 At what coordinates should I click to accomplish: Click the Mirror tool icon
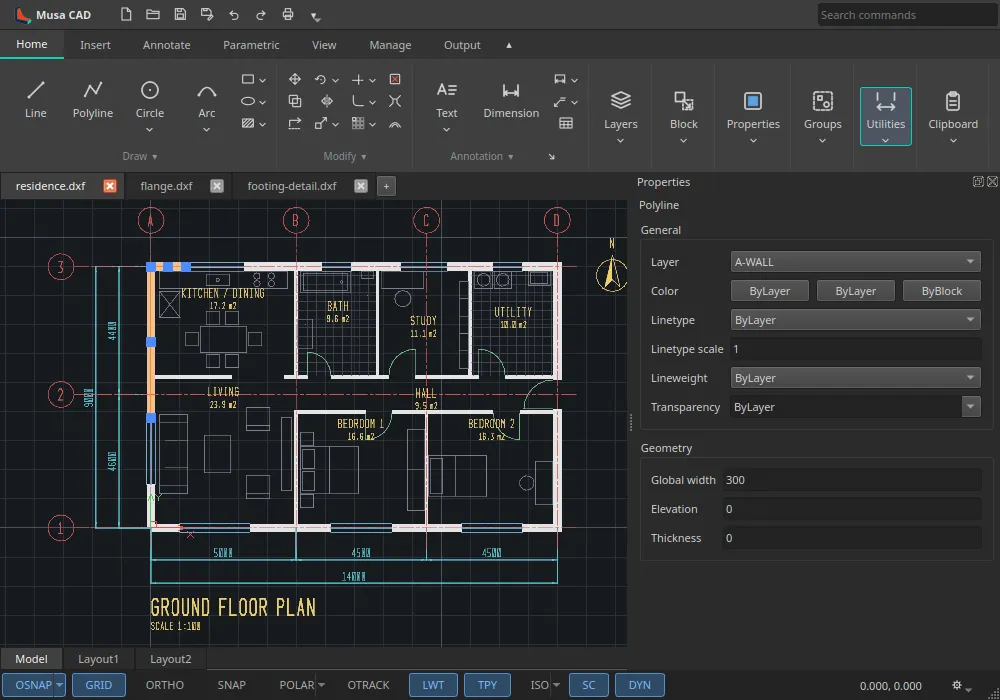click(x=327, y=101)
